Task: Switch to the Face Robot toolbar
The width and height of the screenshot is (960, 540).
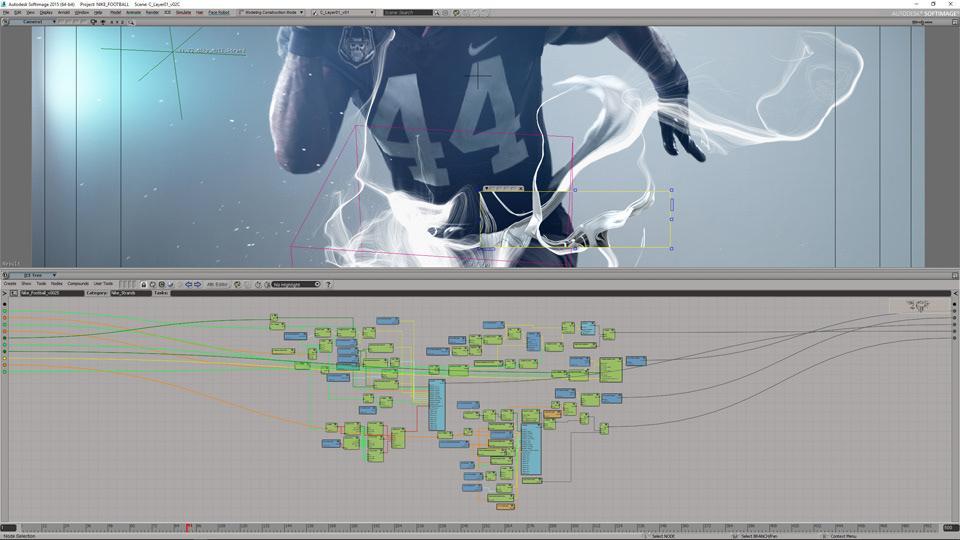Action: (219, 12)
